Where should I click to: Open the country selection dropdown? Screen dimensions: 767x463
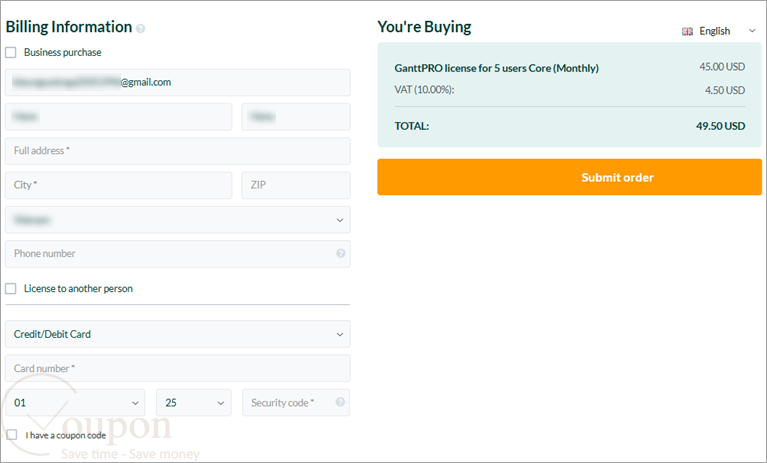(178, 220)
